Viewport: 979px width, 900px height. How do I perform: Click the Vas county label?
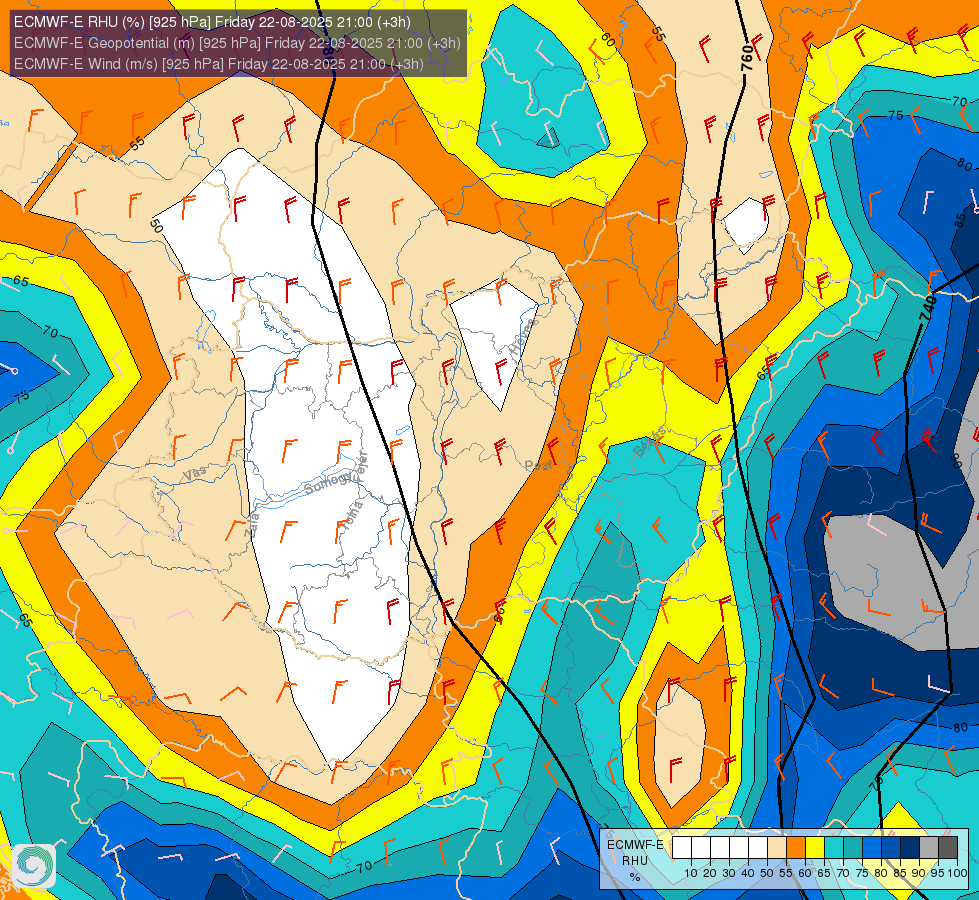pyautogui.click(x=195, y=475)
